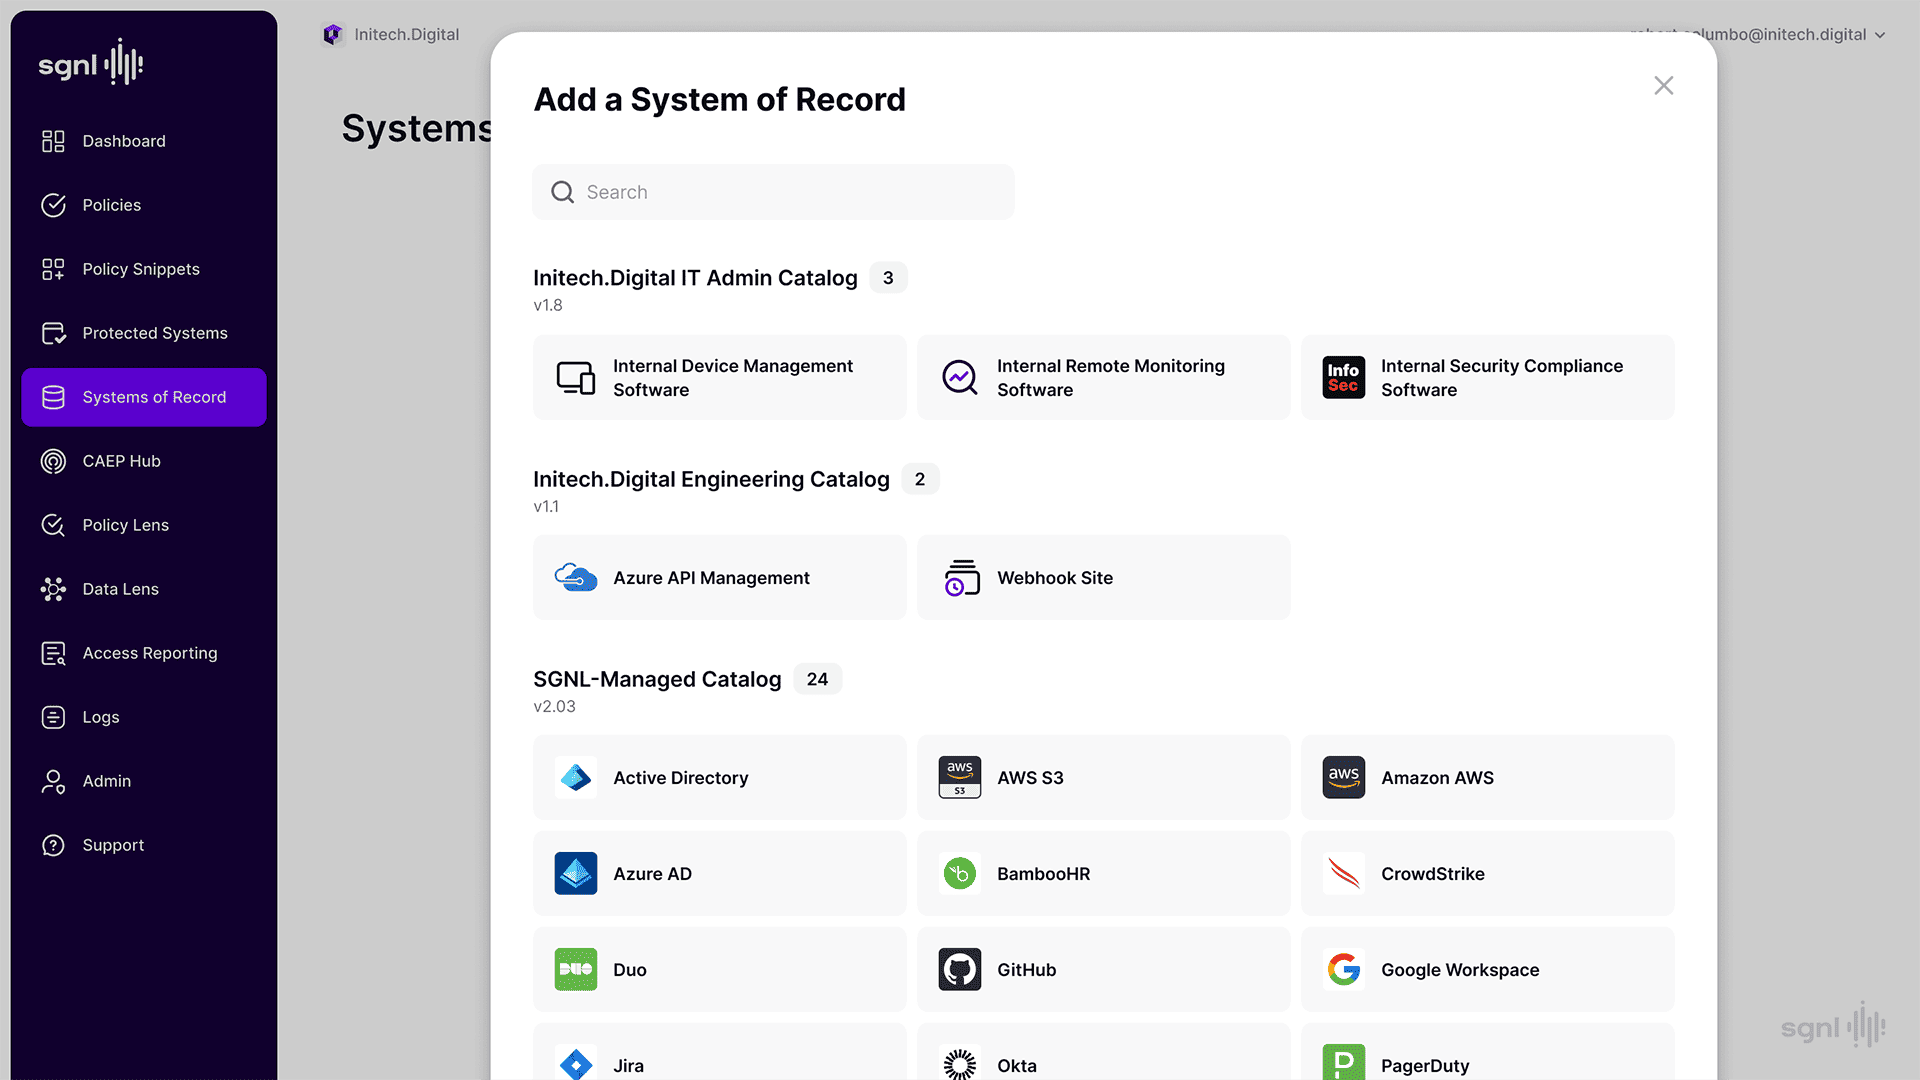Open the Dashboard menu item

124,141
